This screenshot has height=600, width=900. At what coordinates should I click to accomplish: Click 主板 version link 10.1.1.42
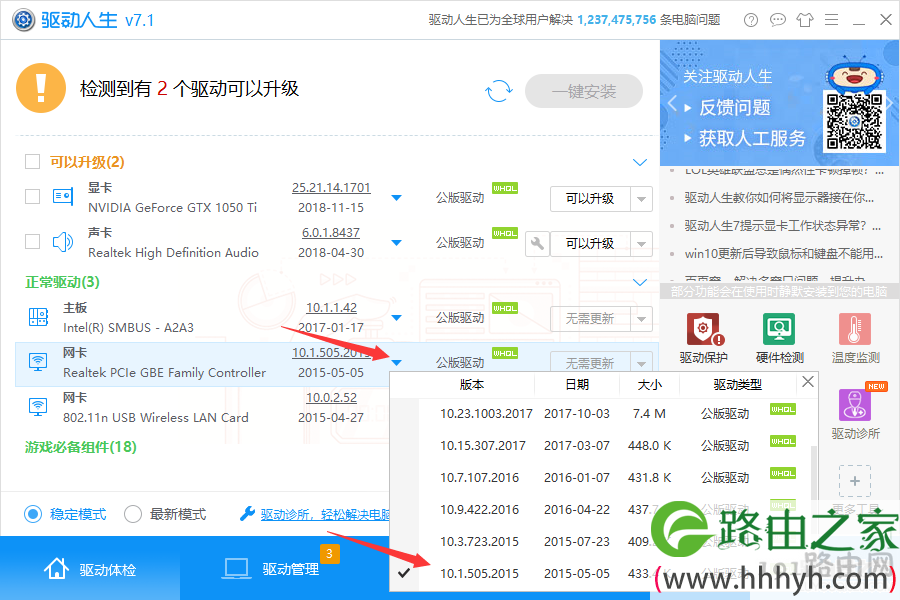[x=331, y=308]
